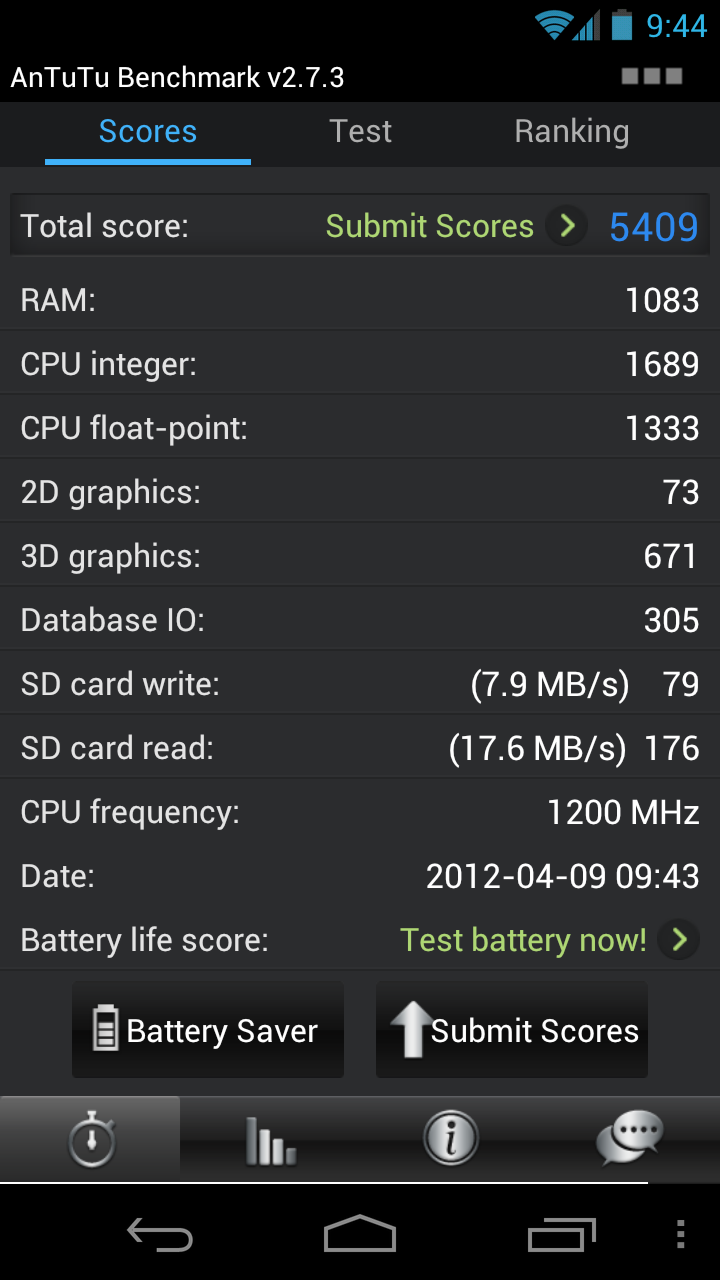The height and width of the screenshot is (1280, 720).
Task: Tap the Wi-Fi status bar icon
Action: (x=553, y=25)
